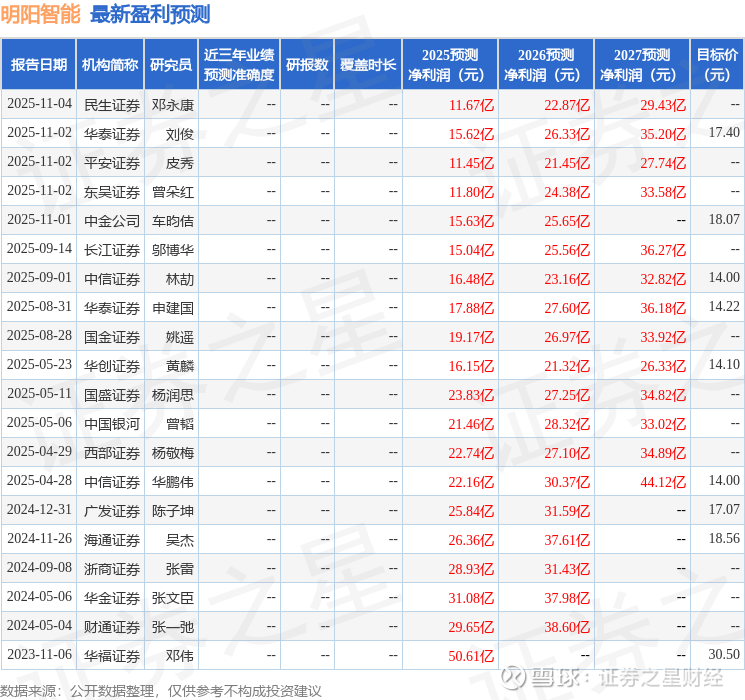Click 34.89亿 forecast for 2027
The width and height of the screenshot is (745, 700).
tap(663, 453)
